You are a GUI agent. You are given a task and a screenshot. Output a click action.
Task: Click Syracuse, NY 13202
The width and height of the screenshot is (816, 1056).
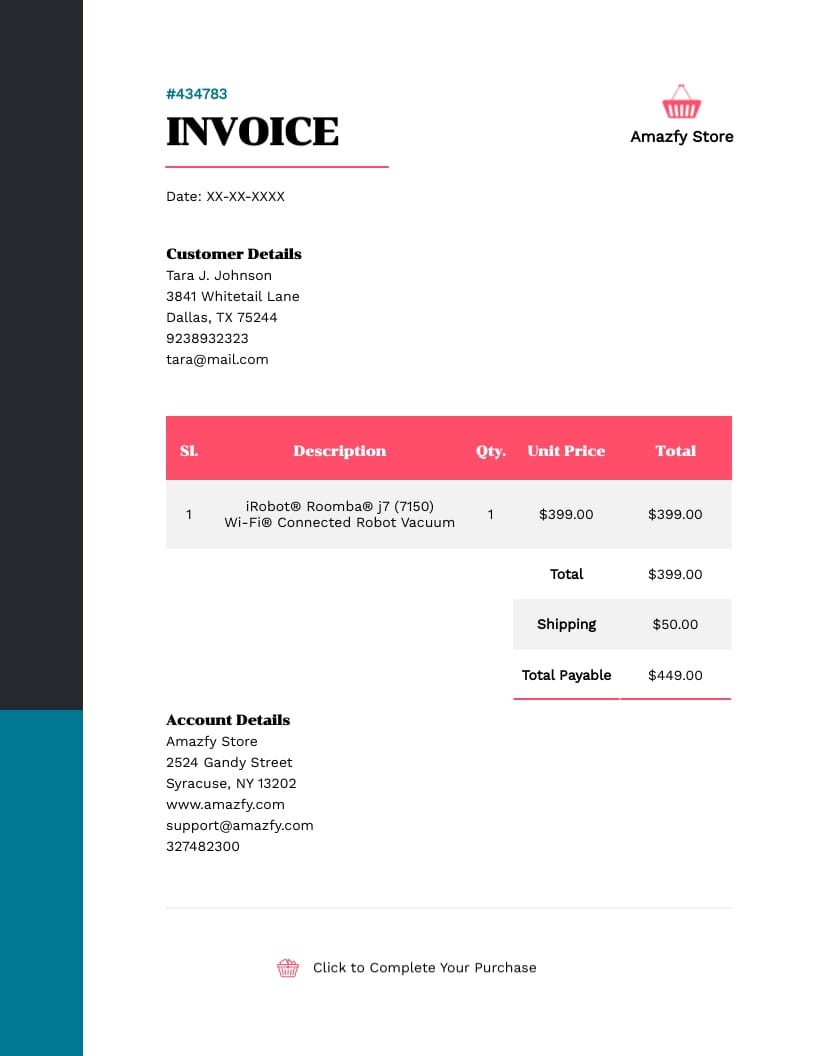coord(231,783)
